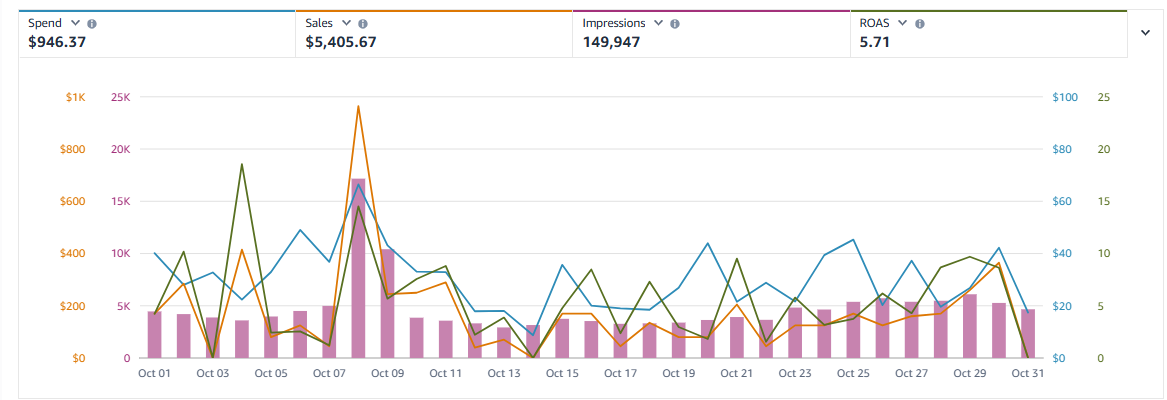This screenshot has width=1167, height=400.
Task: Click the $100 spend axis label
Action: tap(1065, 97)
